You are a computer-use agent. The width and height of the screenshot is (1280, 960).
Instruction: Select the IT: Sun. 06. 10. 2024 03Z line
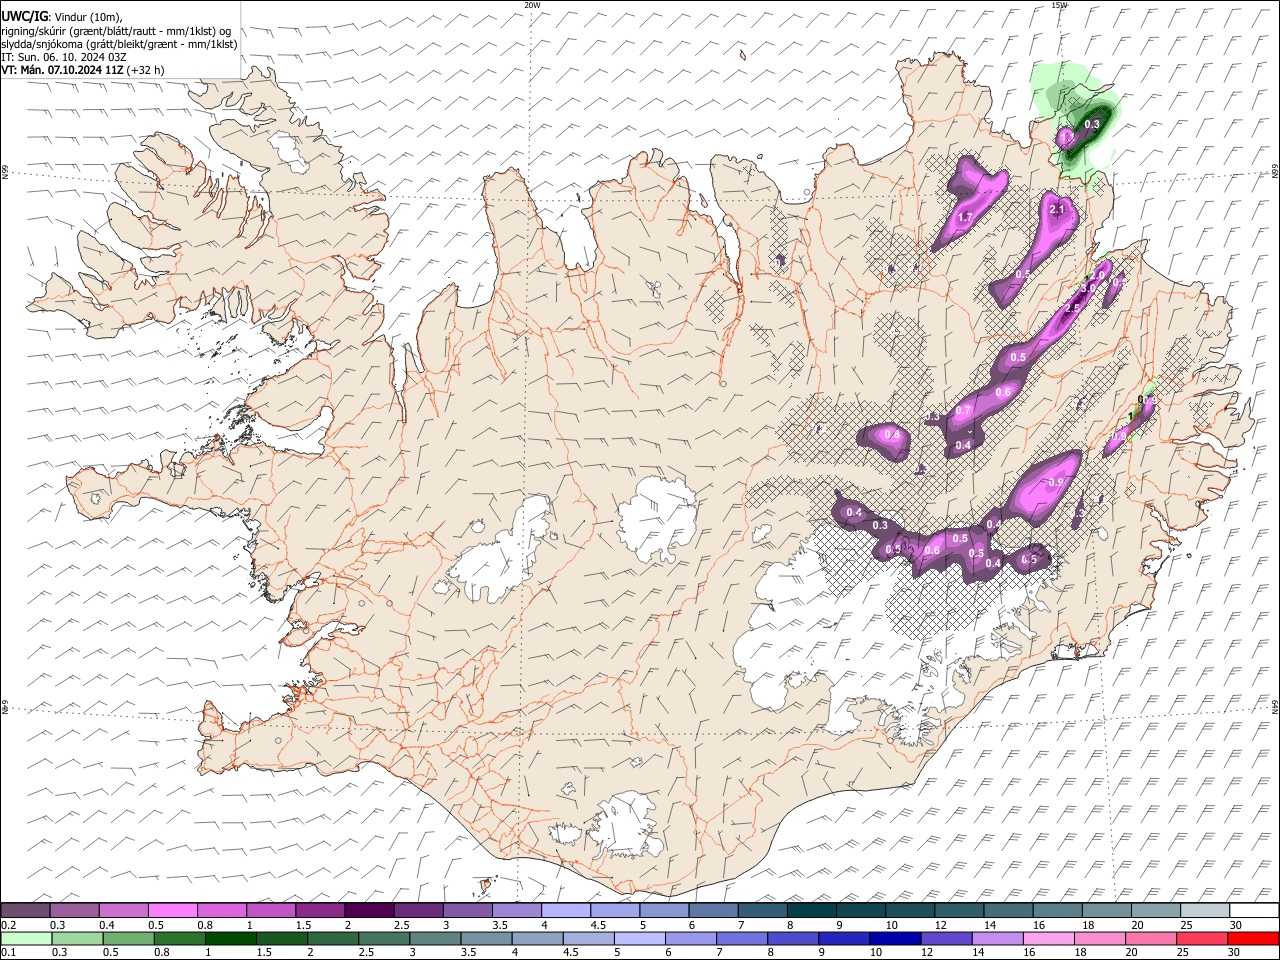(64, 57)
